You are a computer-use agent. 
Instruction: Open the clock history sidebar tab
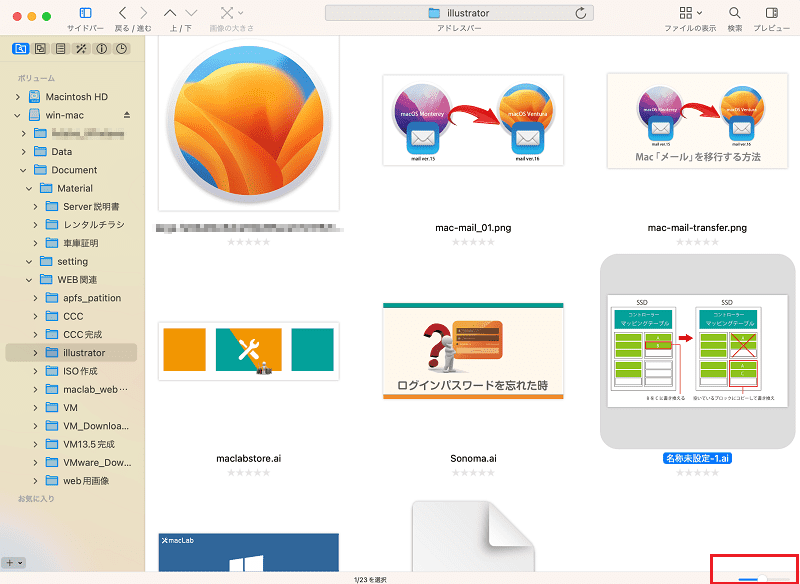tap(121, 49)
